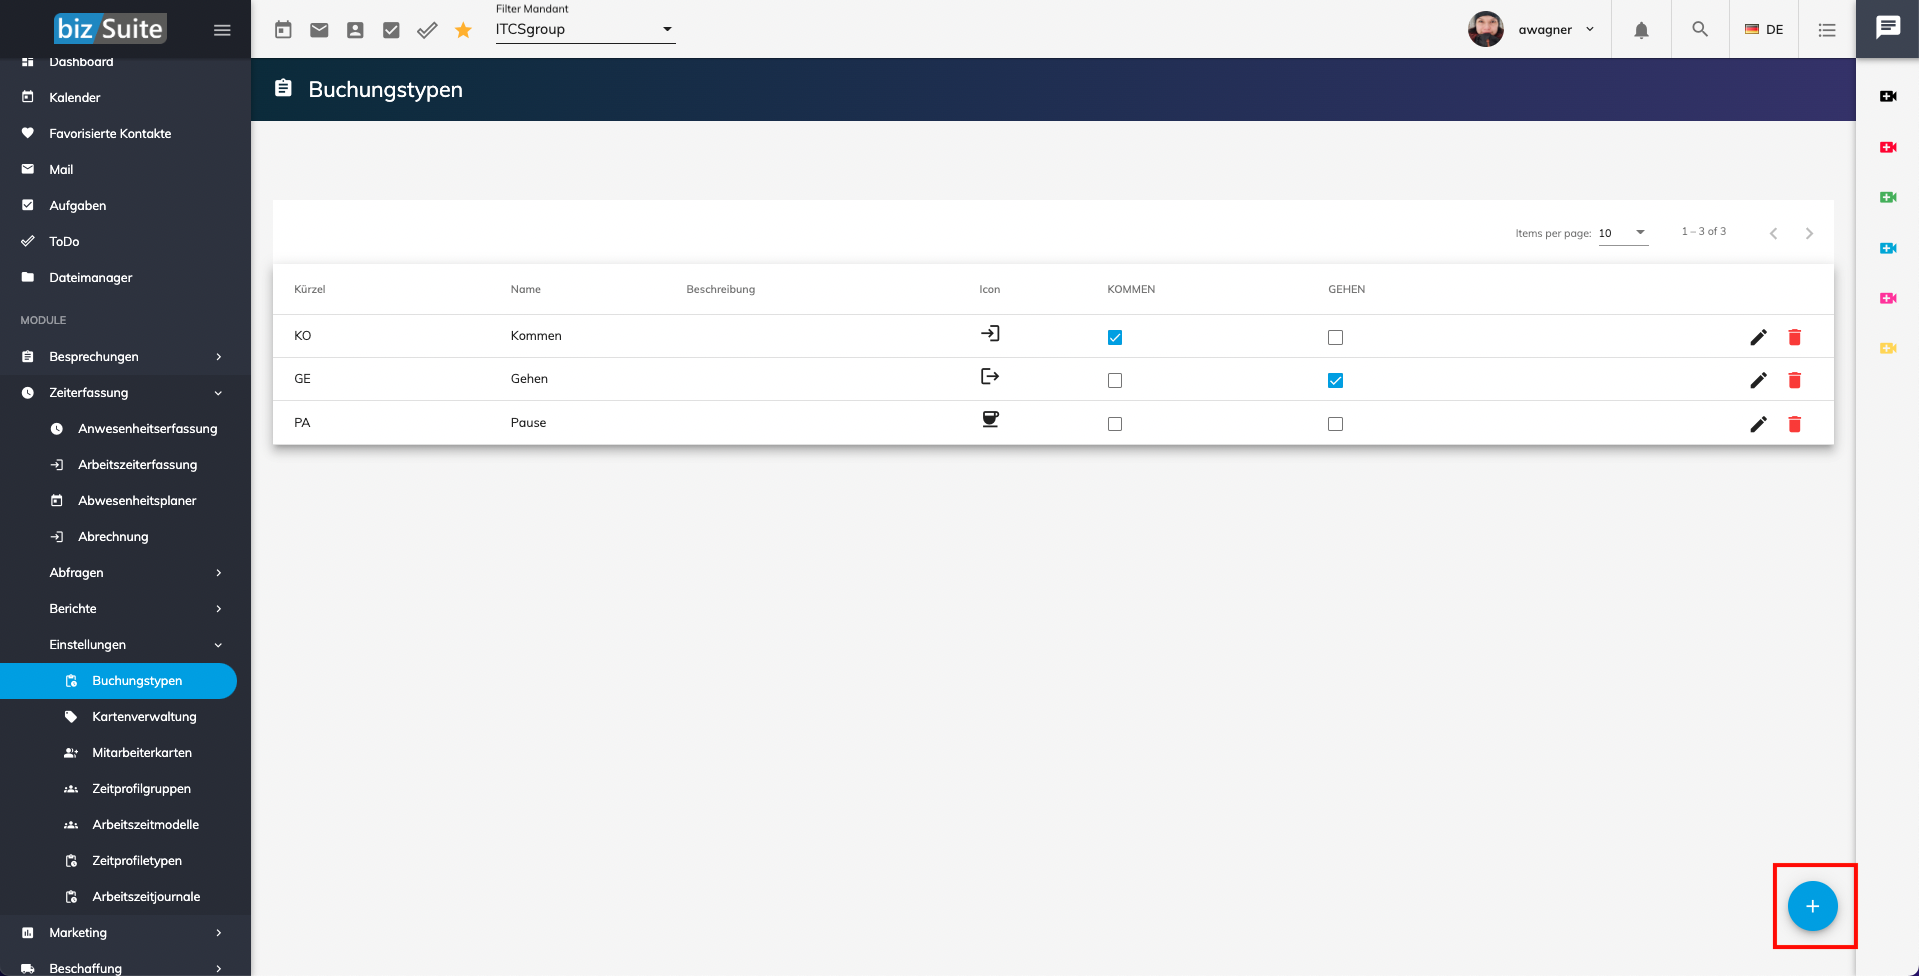Go to Abwesenheitsplaner menu item
The height and width of the screenshot is (976, 1919).
click(137, 501)
